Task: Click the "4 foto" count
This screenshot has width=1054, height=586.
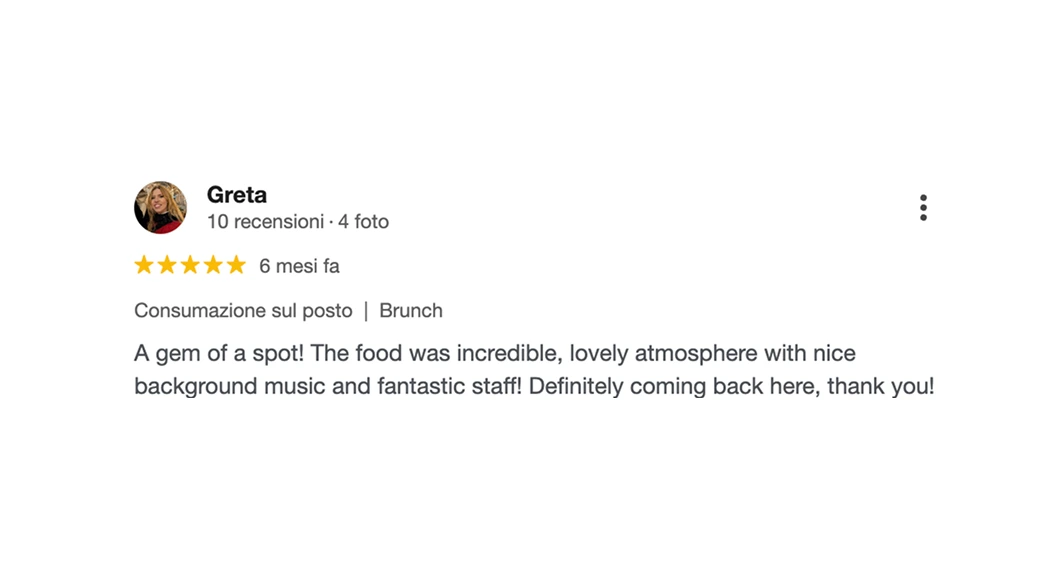Action: point(363,222)
